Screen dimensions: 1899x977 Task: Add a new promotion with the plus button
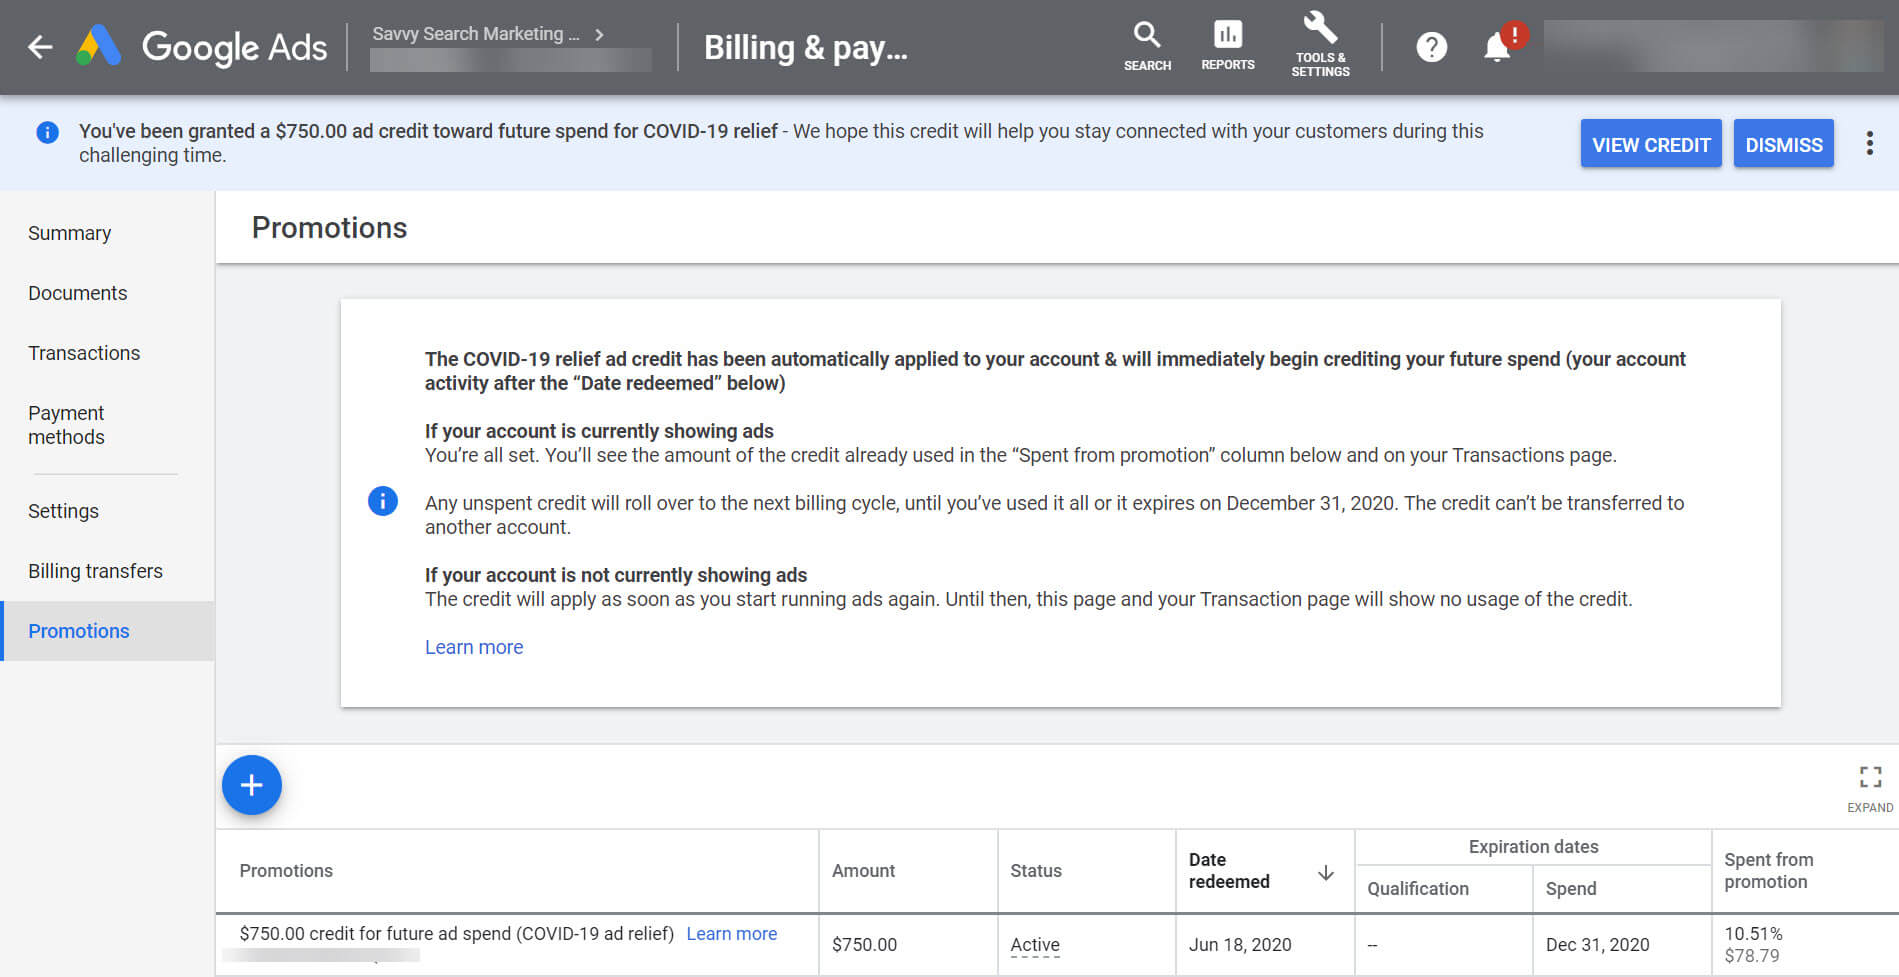click(x=251, y=786)
